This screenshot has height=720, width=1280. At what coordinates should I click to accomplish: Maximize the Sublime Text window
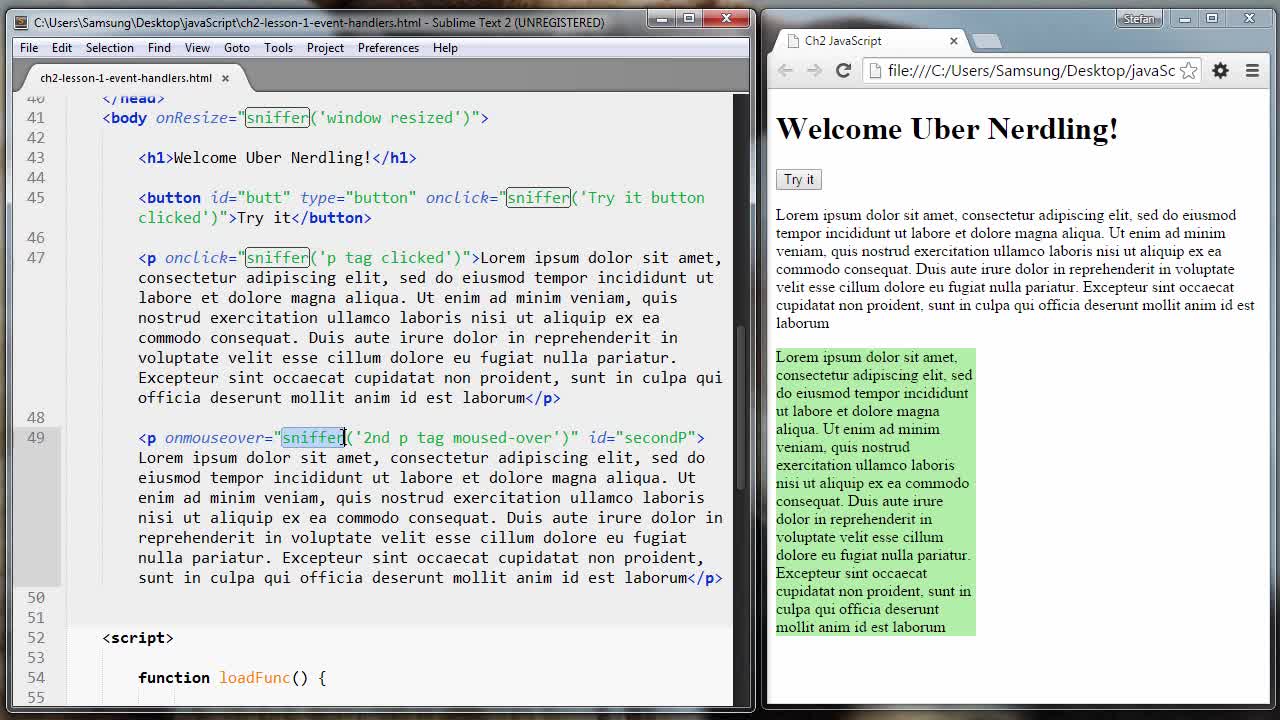point(689,18)
